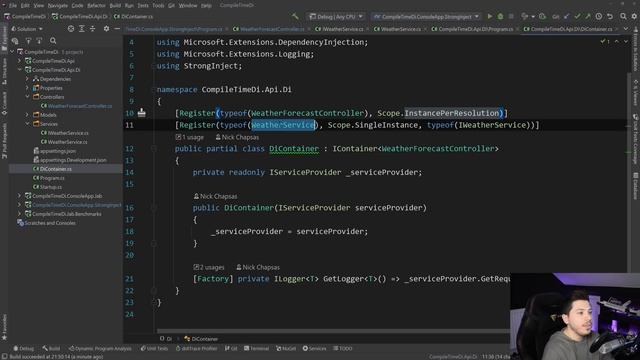This screenshot has height=360, width=640.
Task: Open the run configuration selector dropdown
Action: pyautogui.click(x=426, y=17)
